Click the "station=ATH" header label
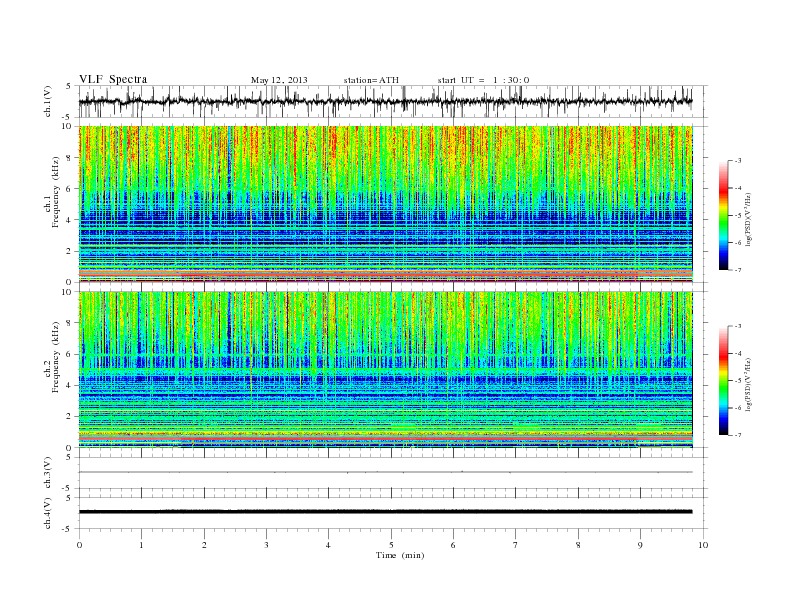The width and height of the screenshot is (792, 612). [371, 80]
